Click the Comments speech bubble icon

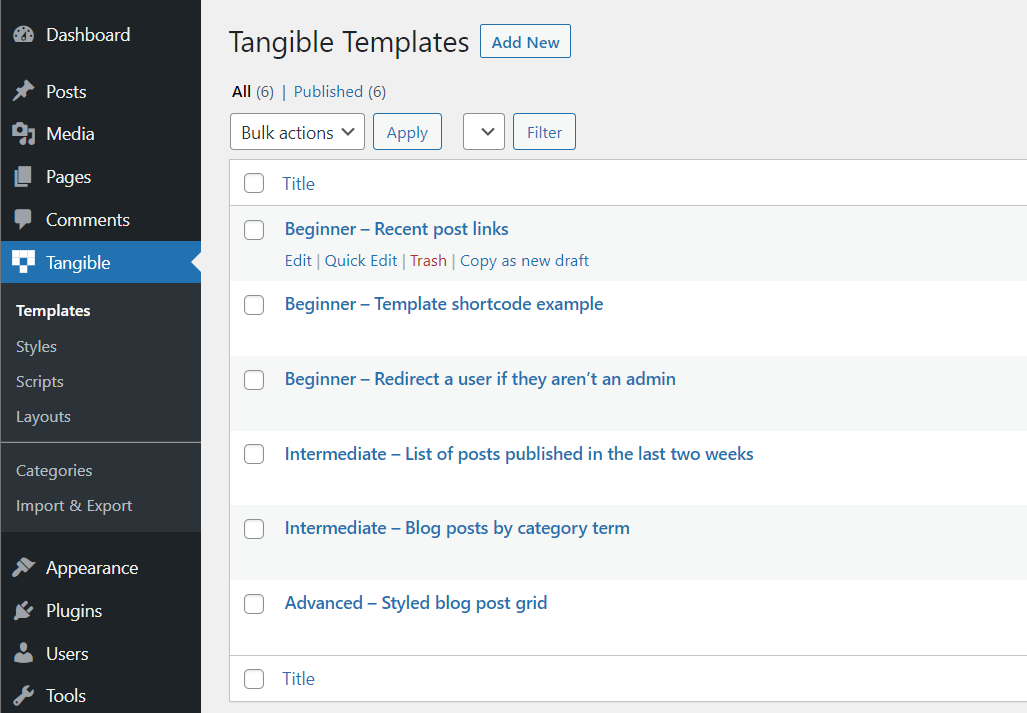click(x=23, y=220)
